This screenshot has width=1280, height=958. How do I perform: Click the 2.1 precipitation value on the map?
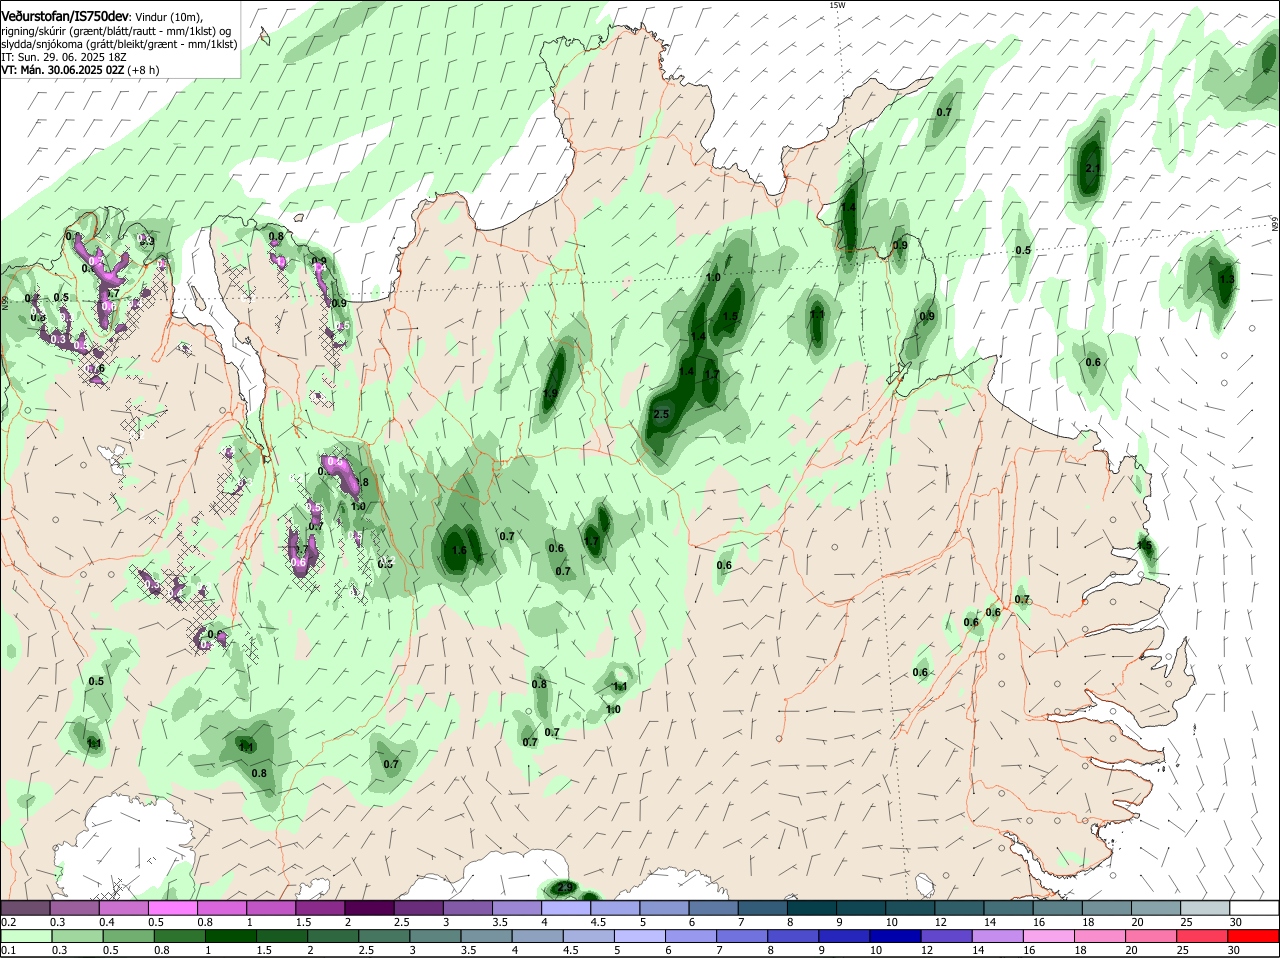(1092, 168)
